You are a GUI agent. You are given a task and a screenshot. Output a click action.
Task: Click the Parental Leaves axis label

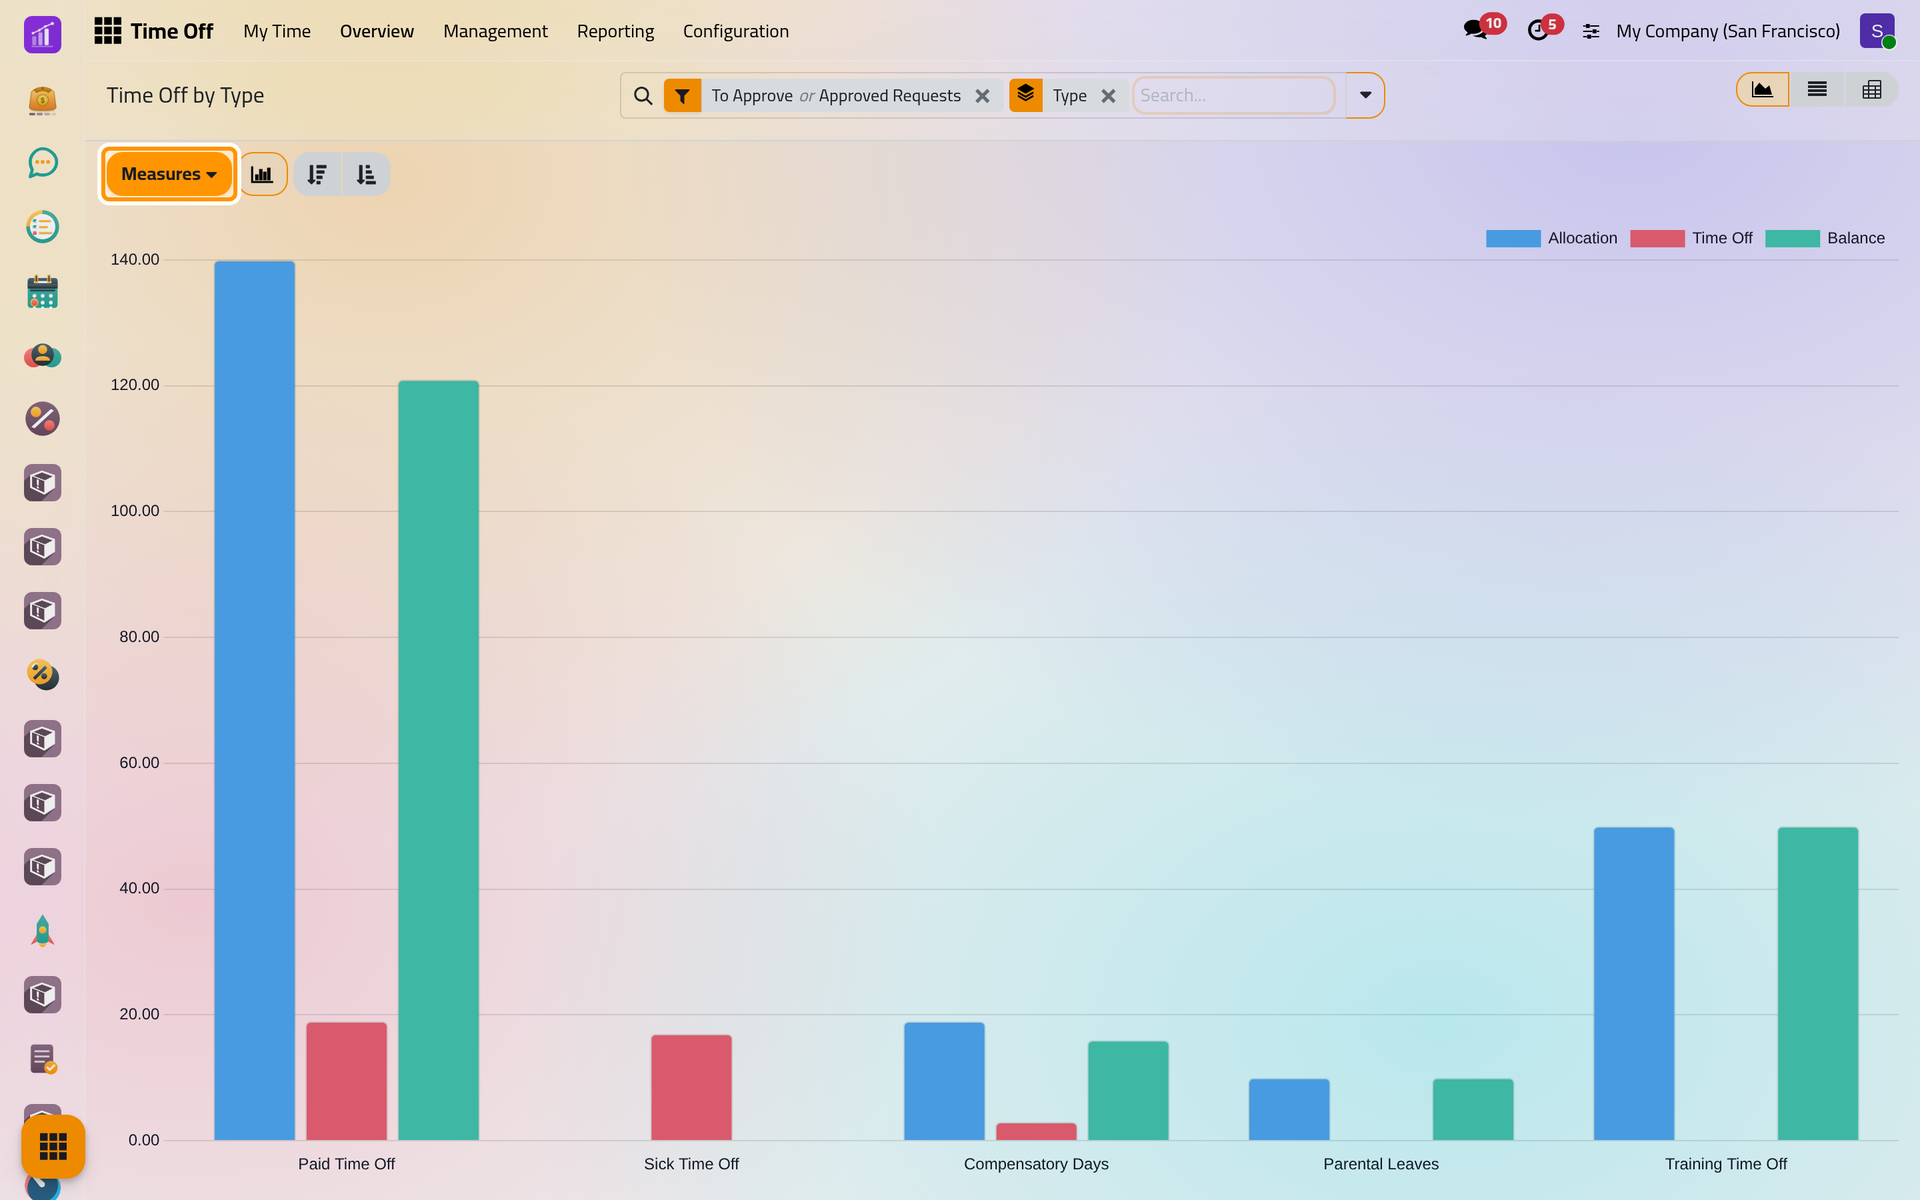[1381, 1164]
